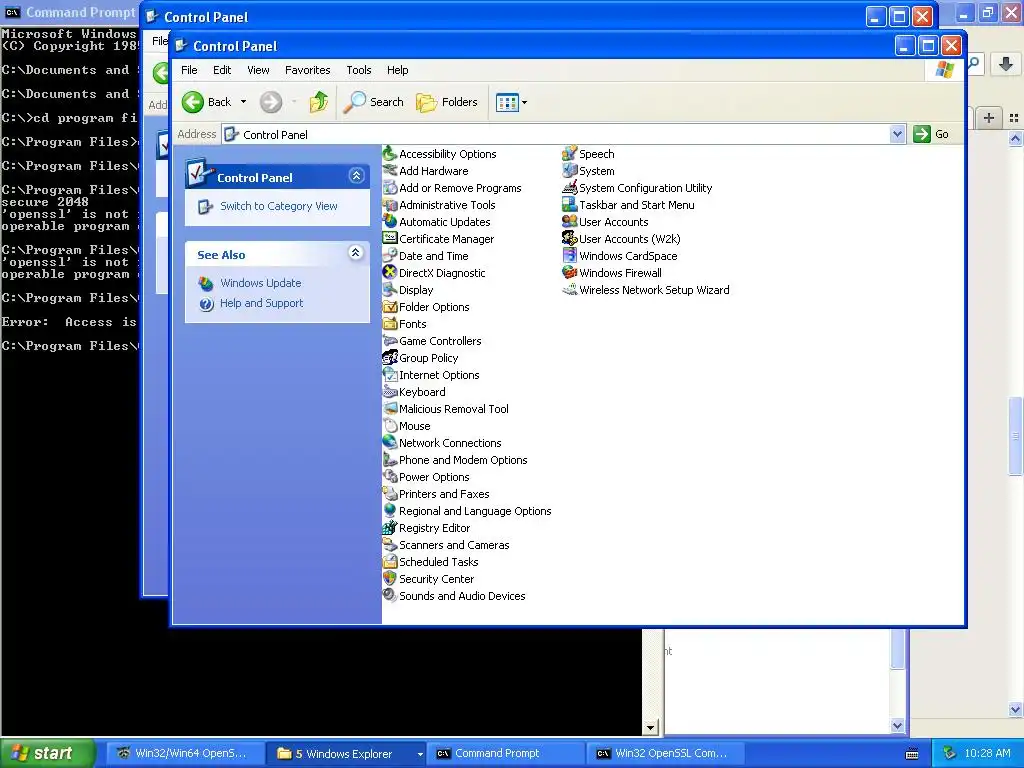Viewport: 1024px width, 768px height.
Task: Launch Add or Remove Programs icon
Action: 390,187
